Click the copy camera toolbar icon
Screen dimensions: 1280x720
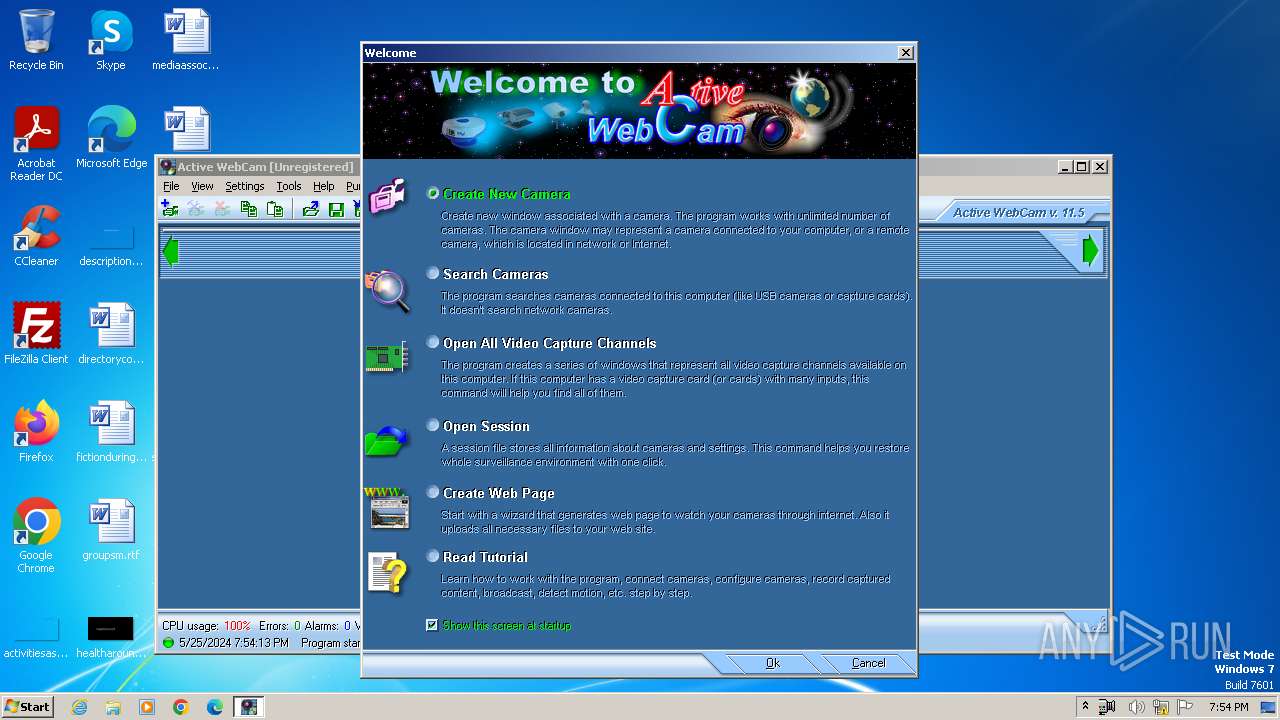click(249, 209)
